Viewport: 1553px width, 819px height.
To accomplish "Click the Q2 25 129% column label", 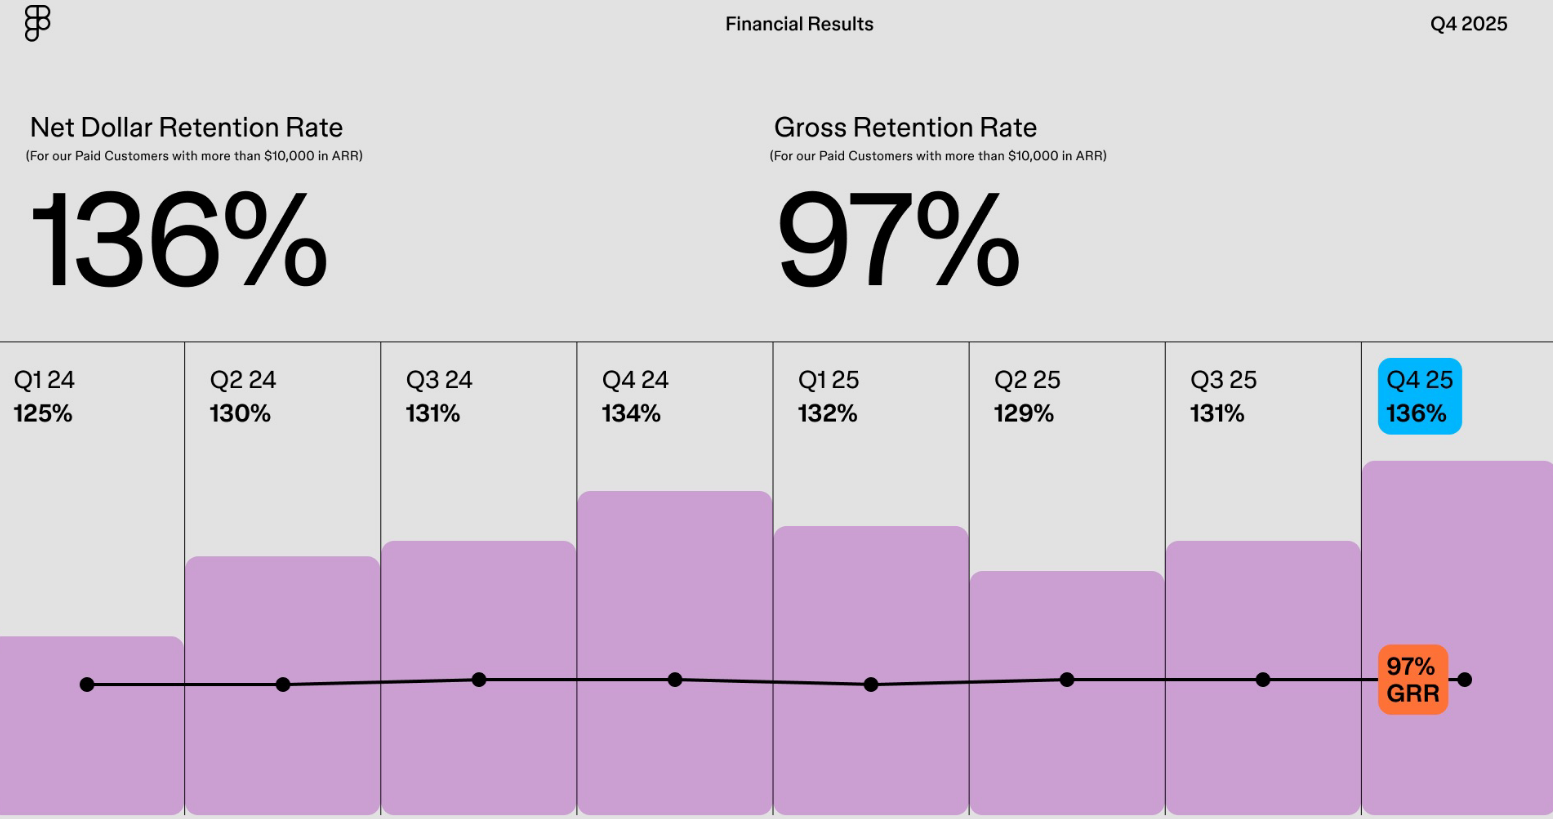I will [1027, 397].
